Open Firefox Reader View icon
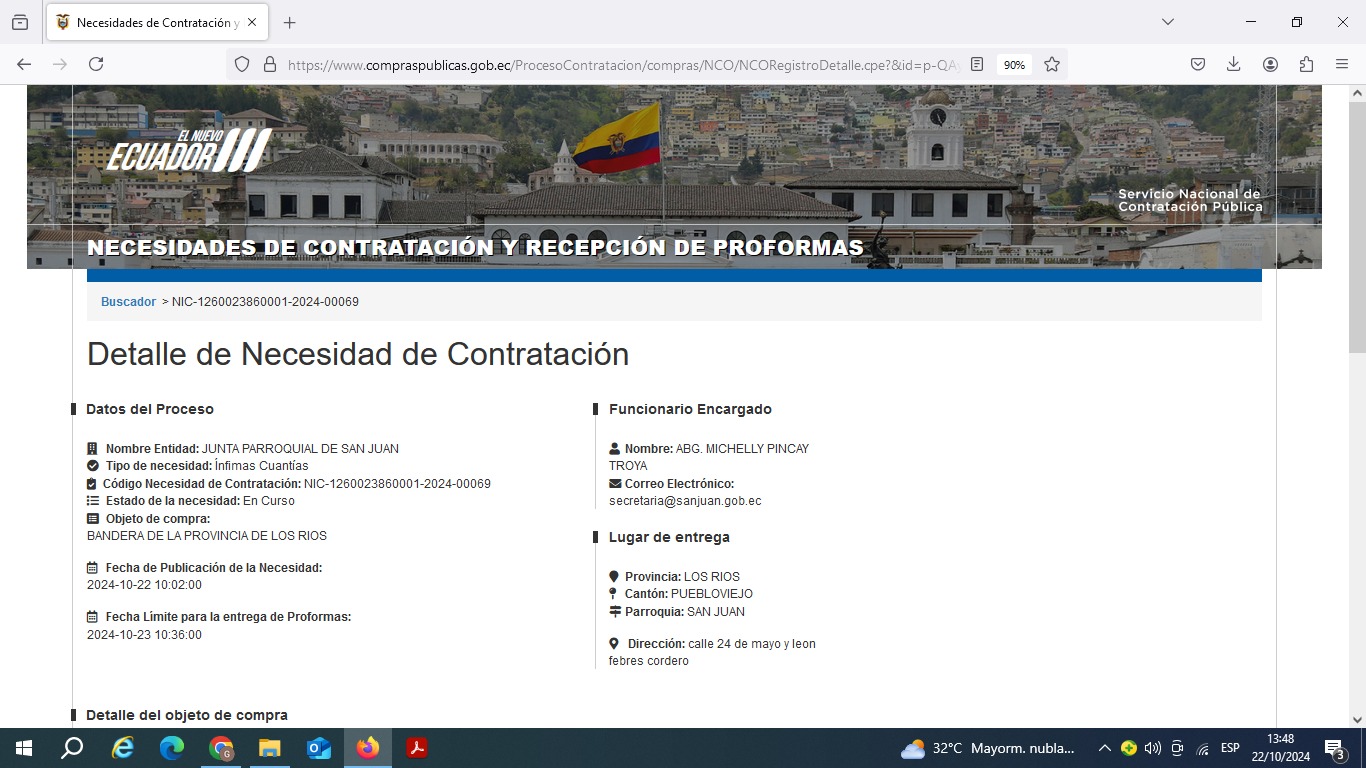Viewport: 1366px width, 768px height. point(977,64)
